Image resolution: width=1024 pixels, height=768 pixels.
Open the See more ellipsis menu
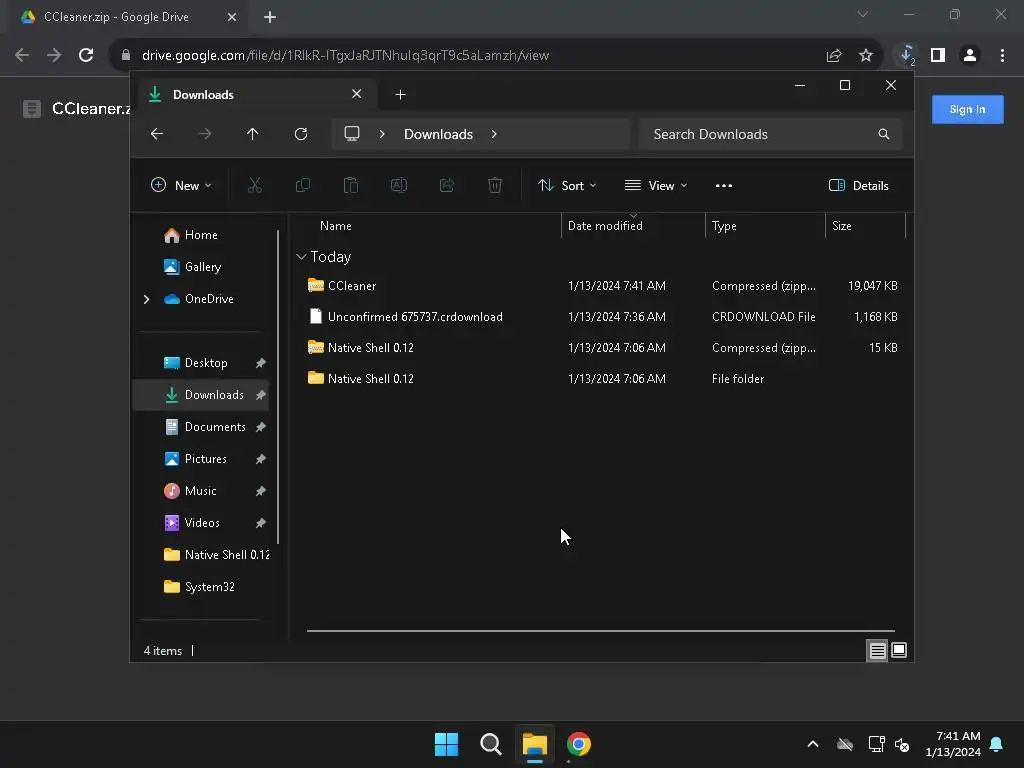click(724, 185)
